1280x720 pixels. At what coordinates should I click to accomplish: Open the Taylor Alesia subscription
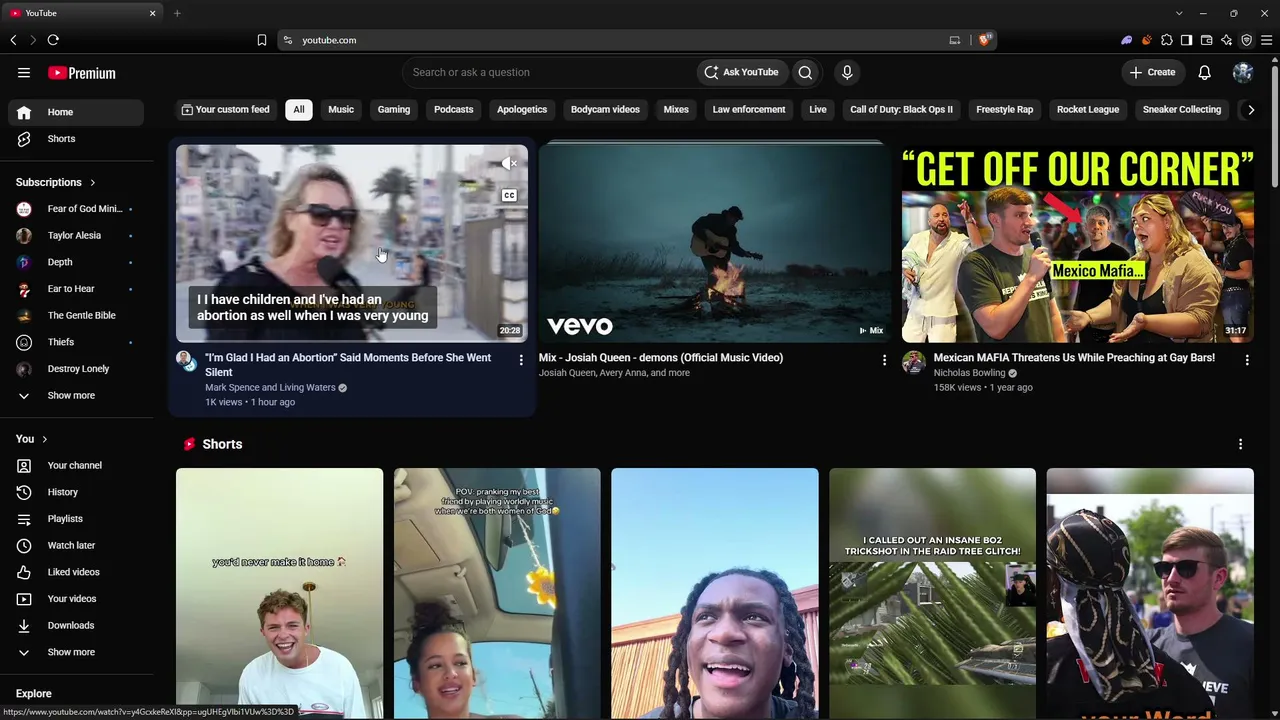76,235
